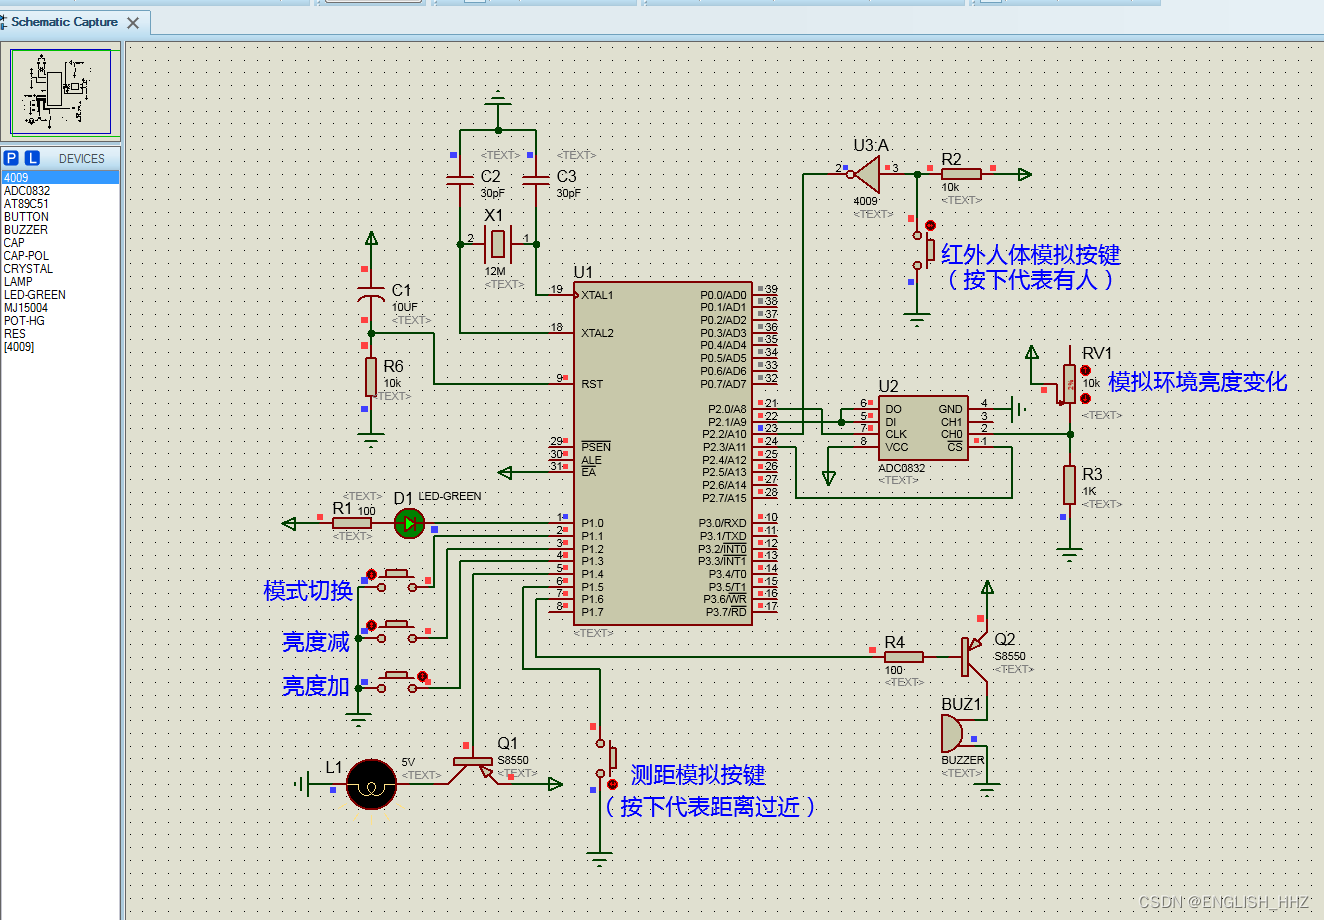Increase RV1 potentiometer with up arrow
This screenshot has height=920, width=1324.
[x=1086, y=371]
